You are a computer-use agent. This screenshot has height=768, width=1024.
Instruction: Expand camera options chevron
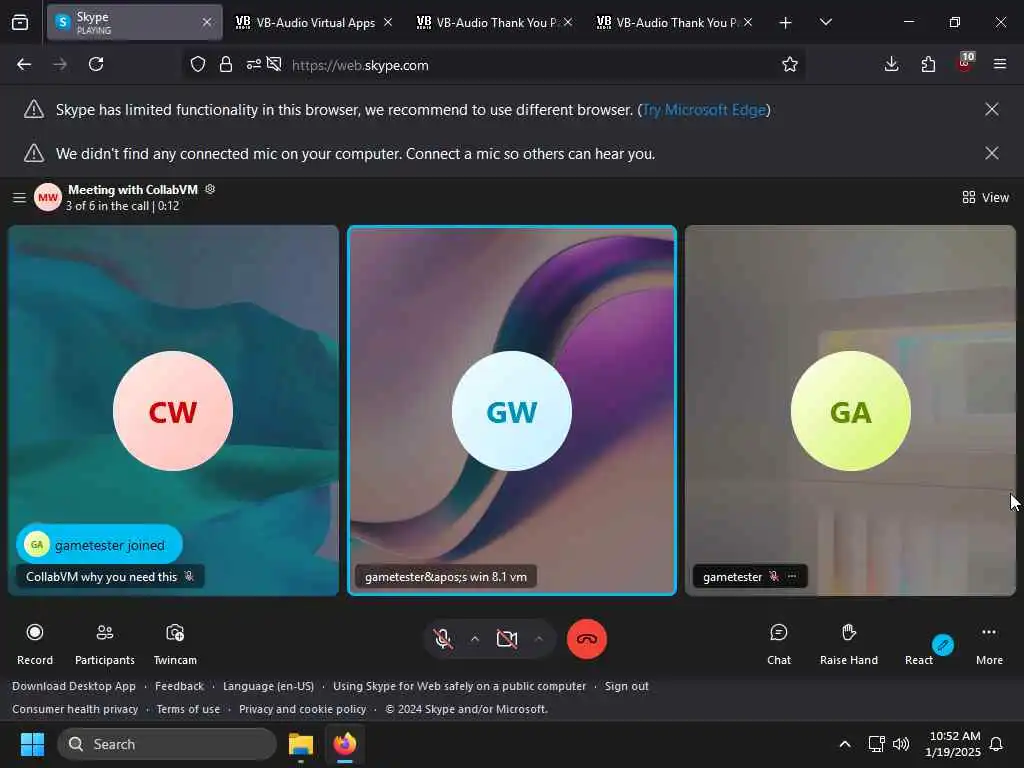tap(539, 639)
